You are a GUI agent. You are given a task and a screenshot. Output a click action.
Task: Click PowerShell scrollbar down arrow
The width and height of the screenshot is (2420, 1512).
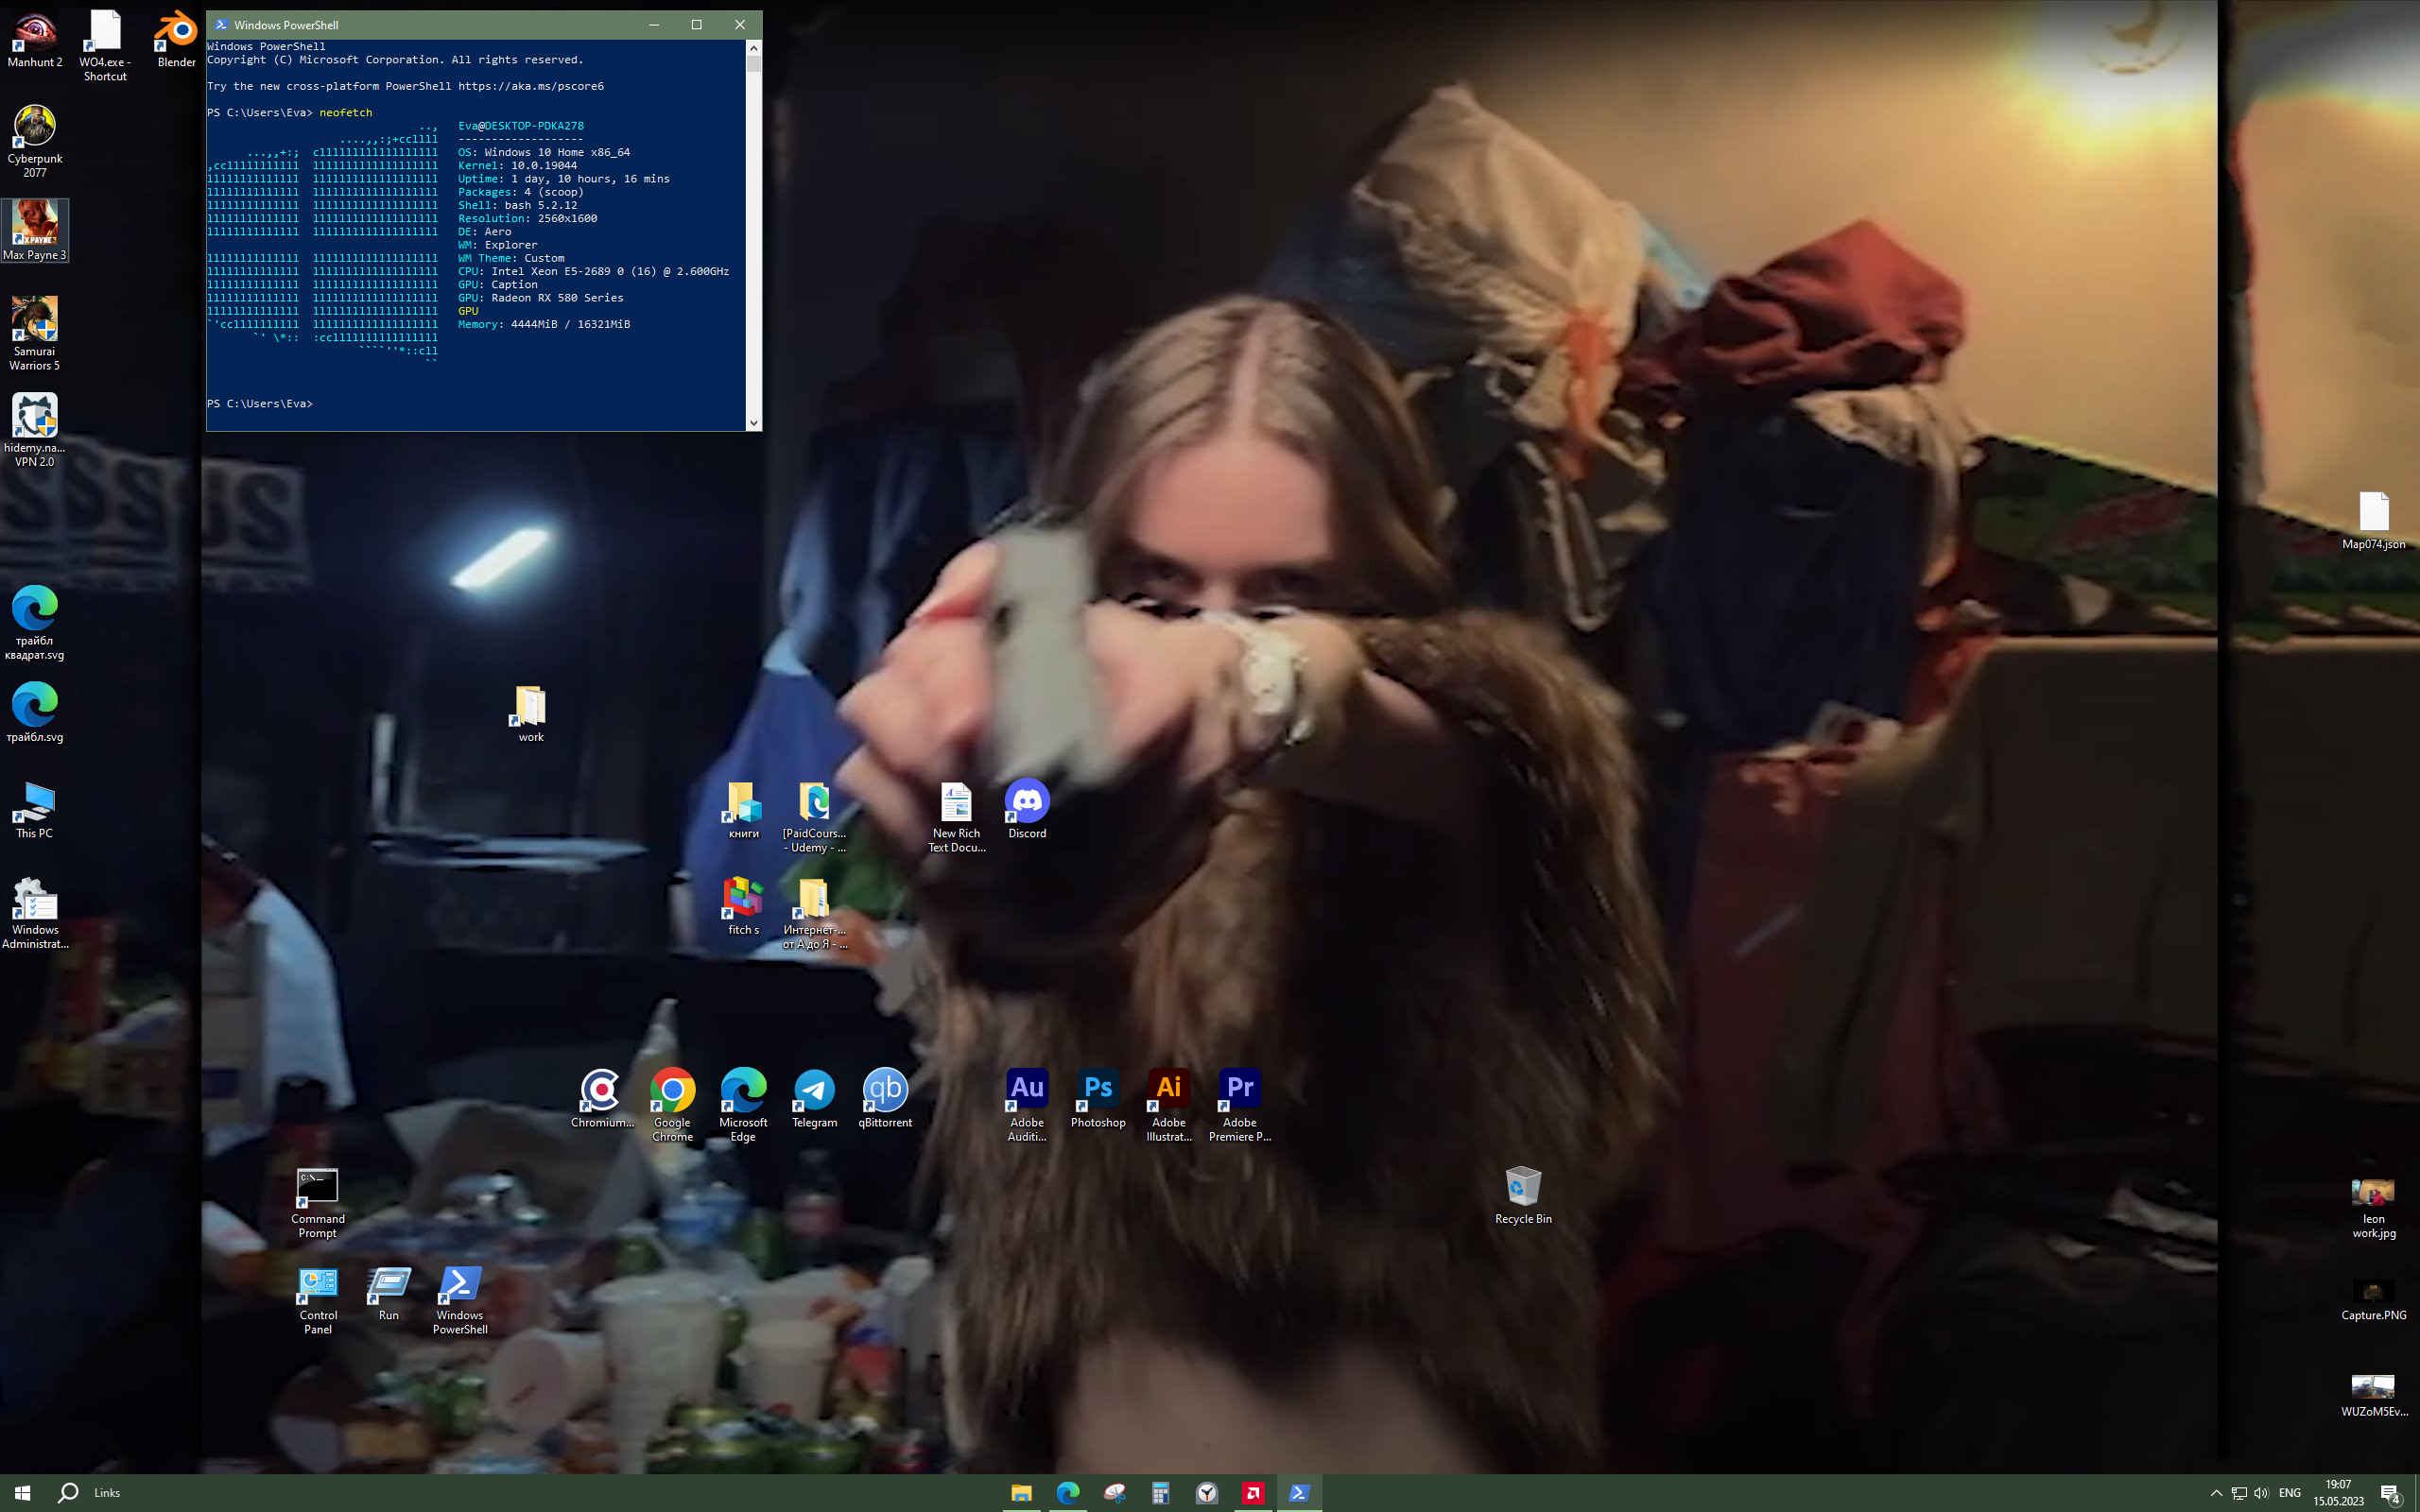click(x=753, y=423)
